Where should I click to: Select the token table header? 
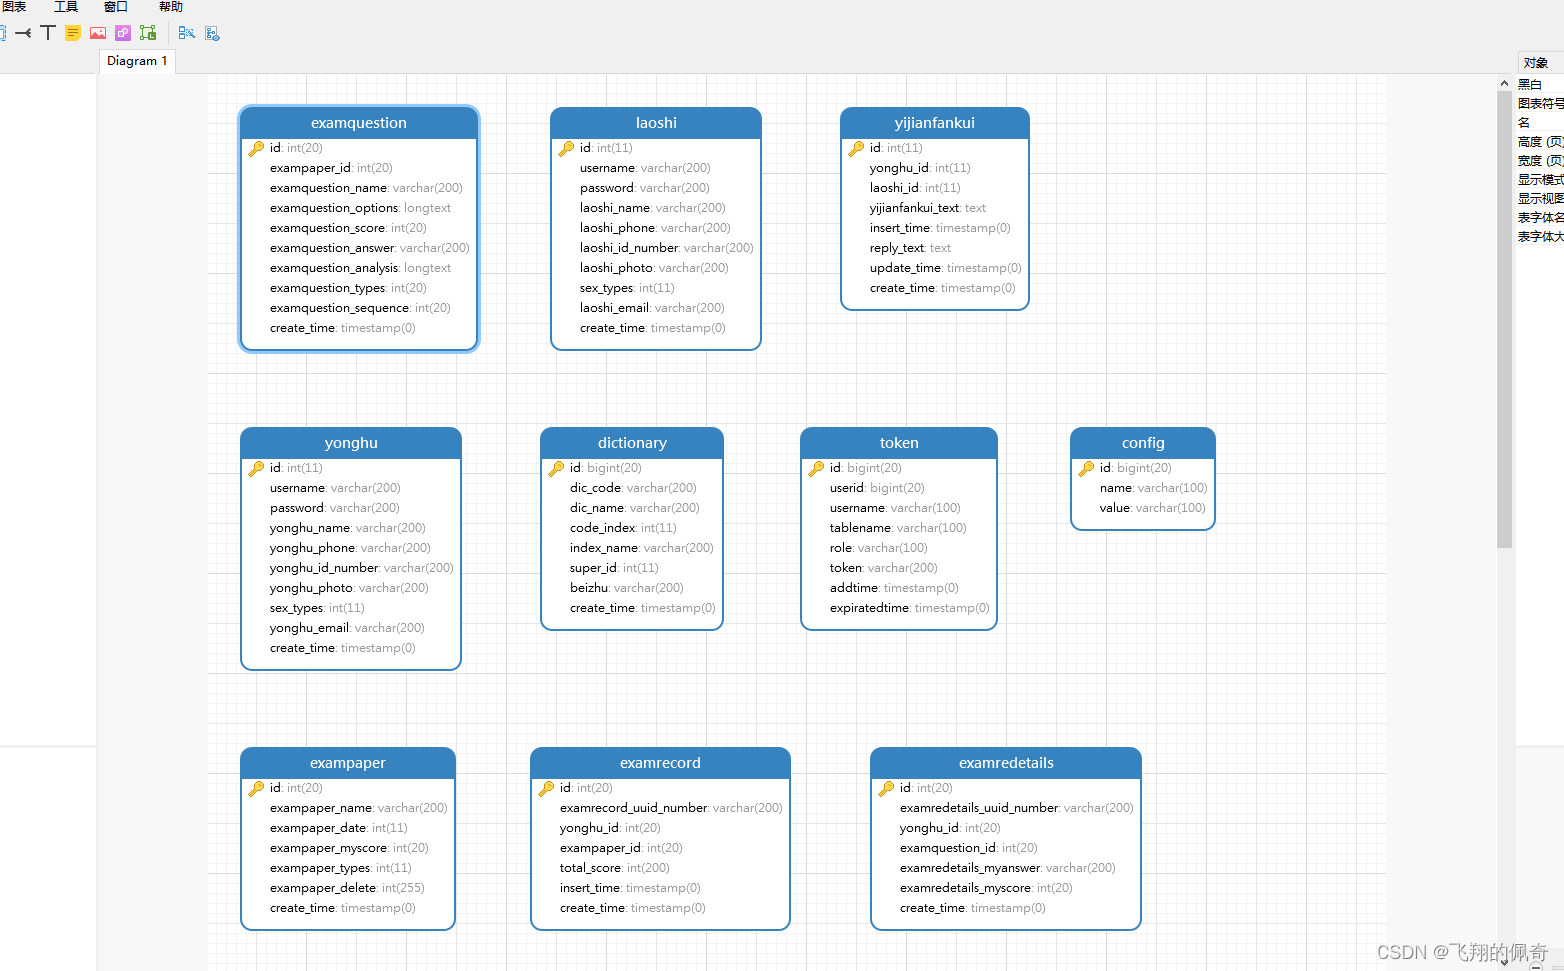[899, 443]
